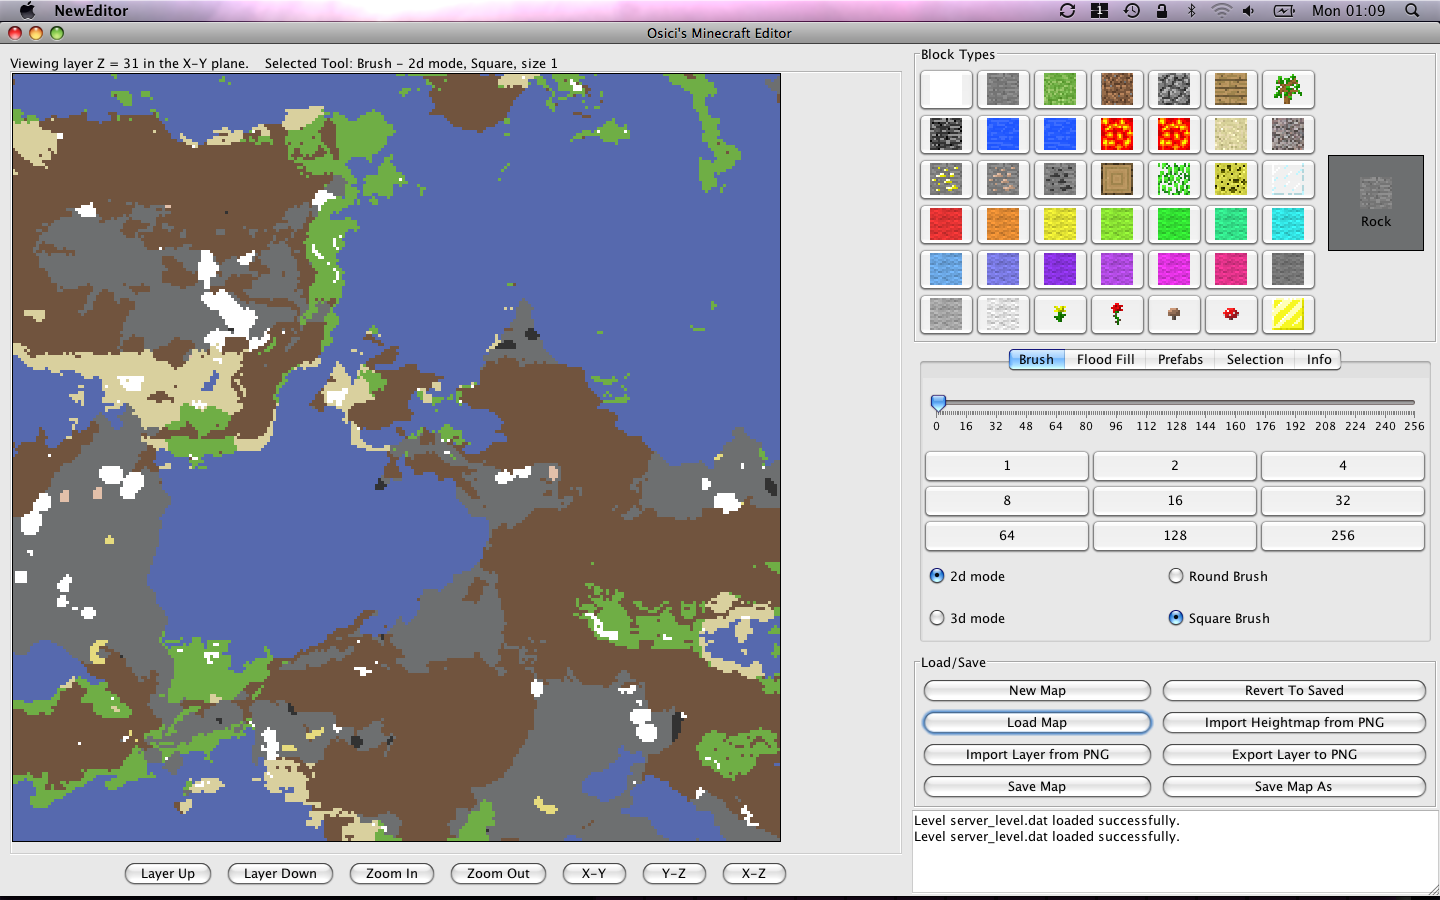Pick the pale Sand block
The image size is (1440, 900).
tap(1231, 134)
